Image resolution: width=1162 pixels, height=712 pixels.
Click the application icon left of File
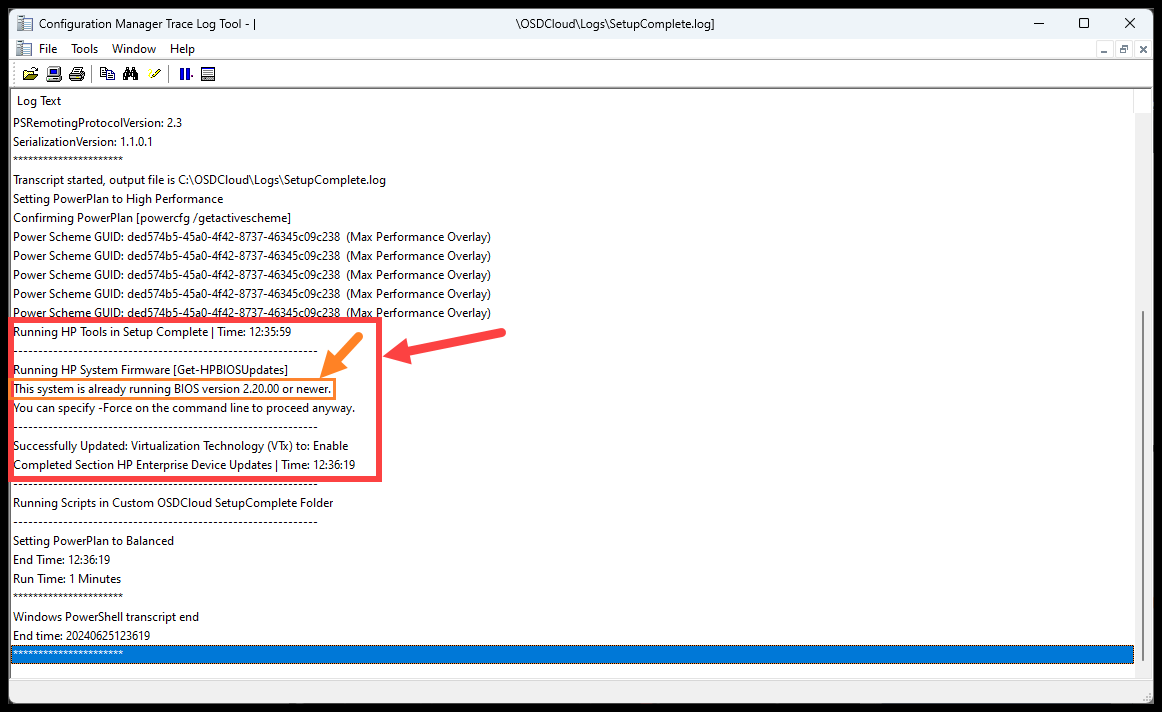coord(23,49)
